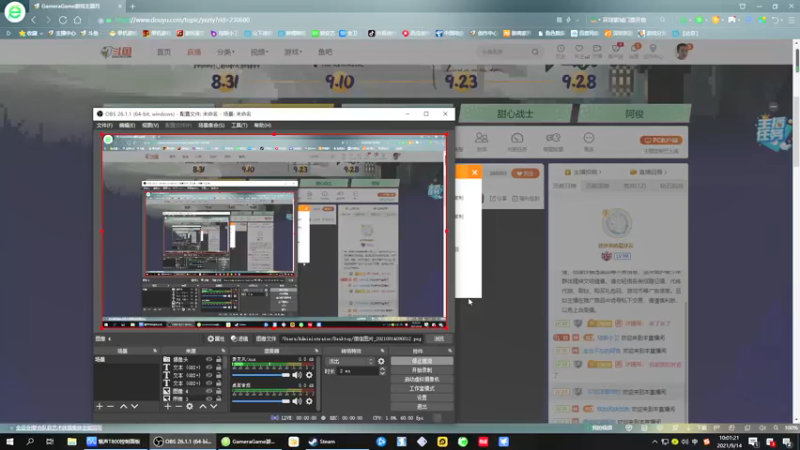Move selected source down in Sources panel
The width and height of the screenshot is (800, 450).
pyautogui.click(x=214, y=406)
